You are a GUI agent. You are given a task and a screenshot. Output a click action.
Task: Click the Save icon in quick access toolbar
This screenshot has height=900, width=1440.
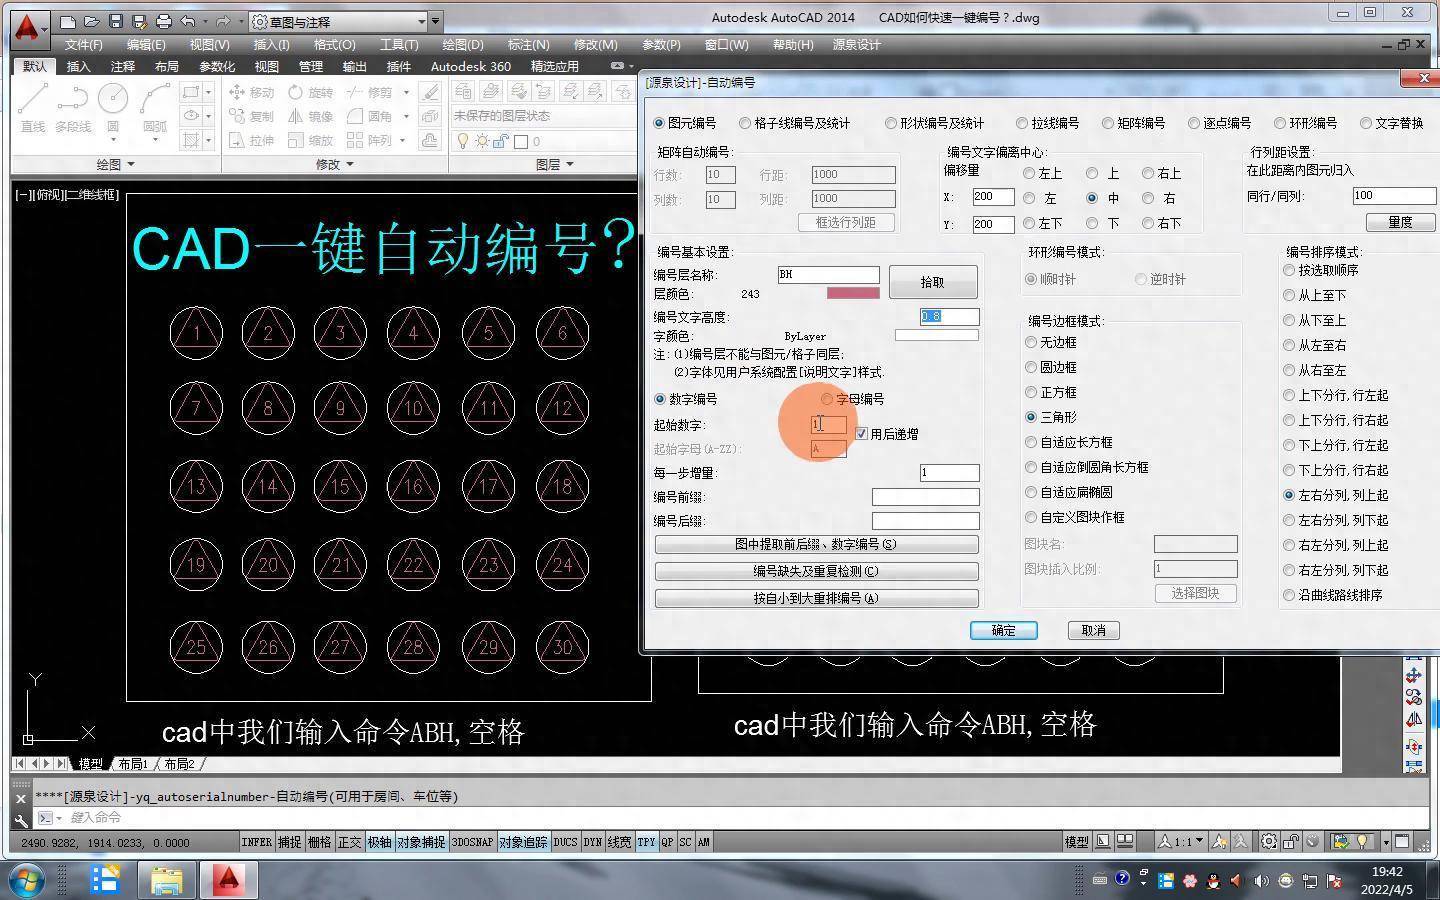coord(116,21)
